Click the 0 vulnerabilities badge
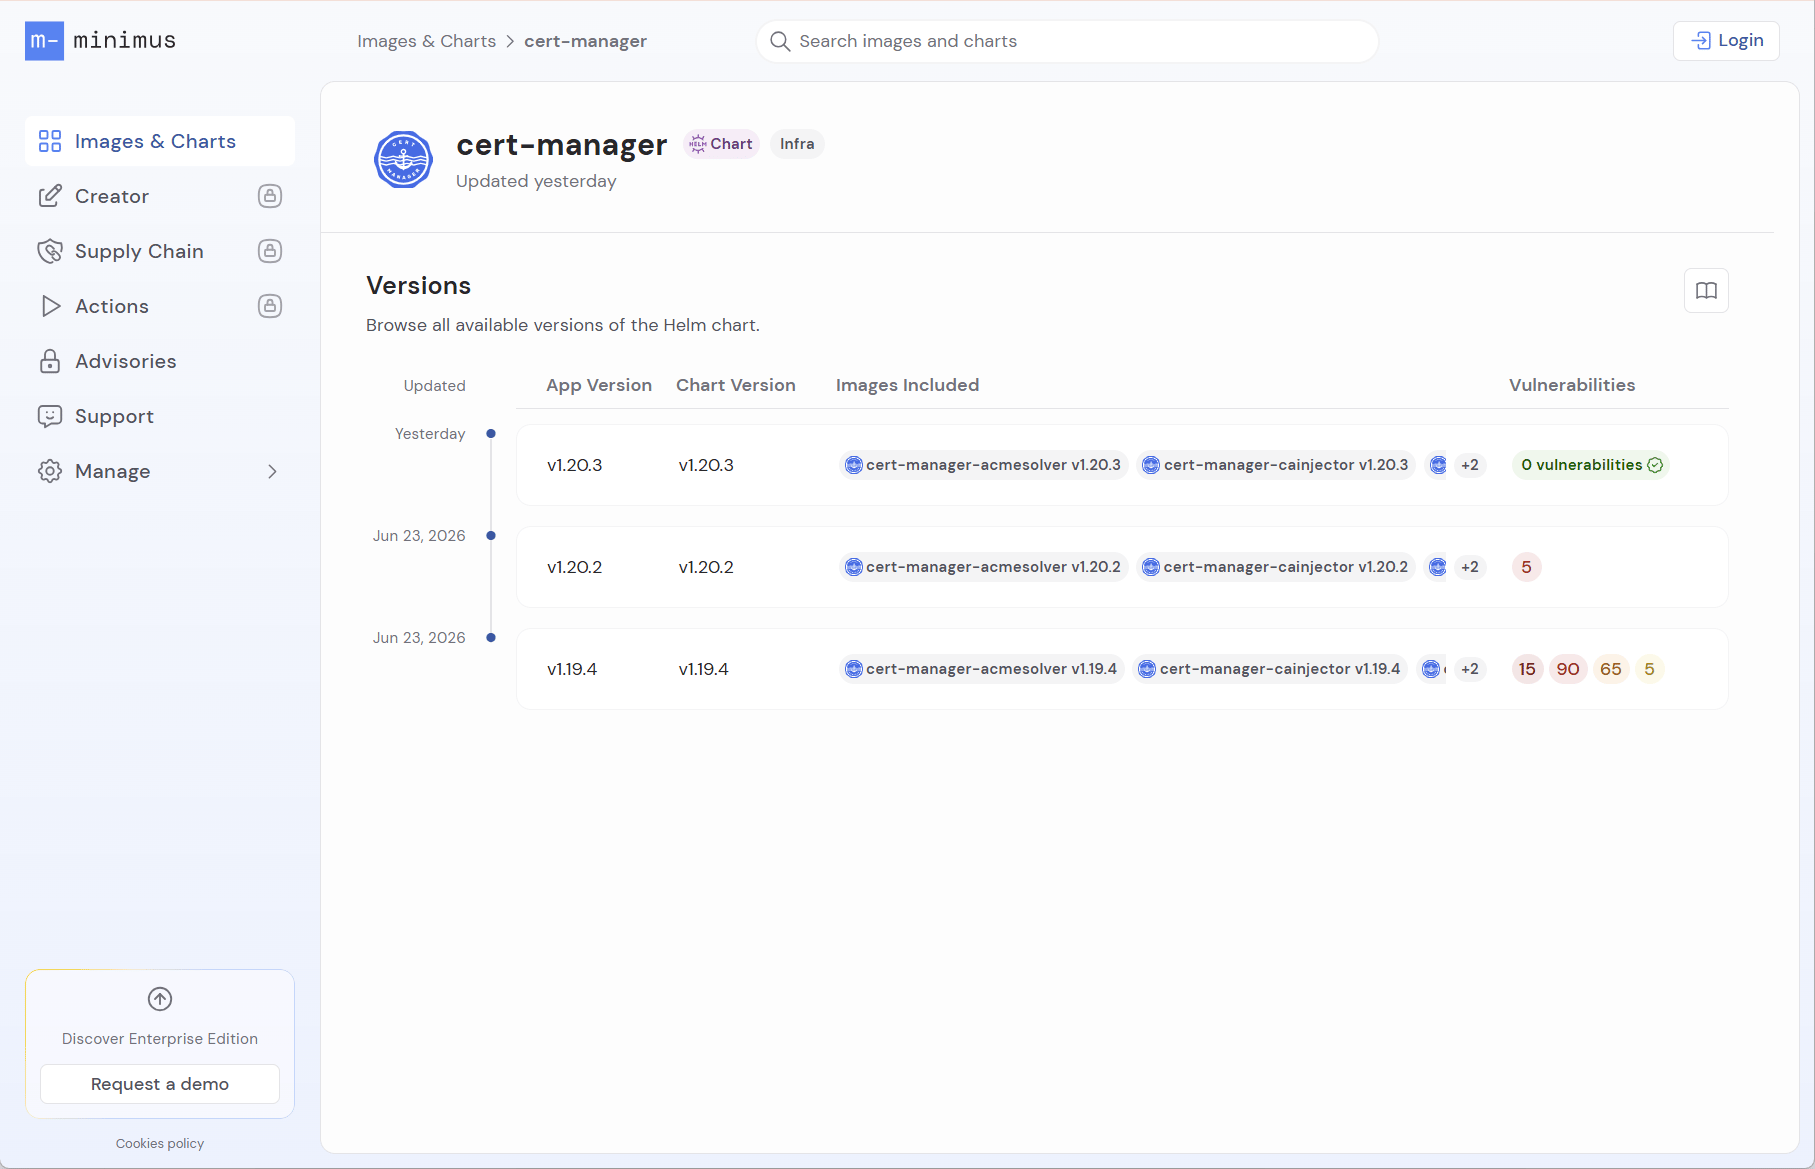Viewport: 1815px width, 1169px height. click(x=1591, y=465)
